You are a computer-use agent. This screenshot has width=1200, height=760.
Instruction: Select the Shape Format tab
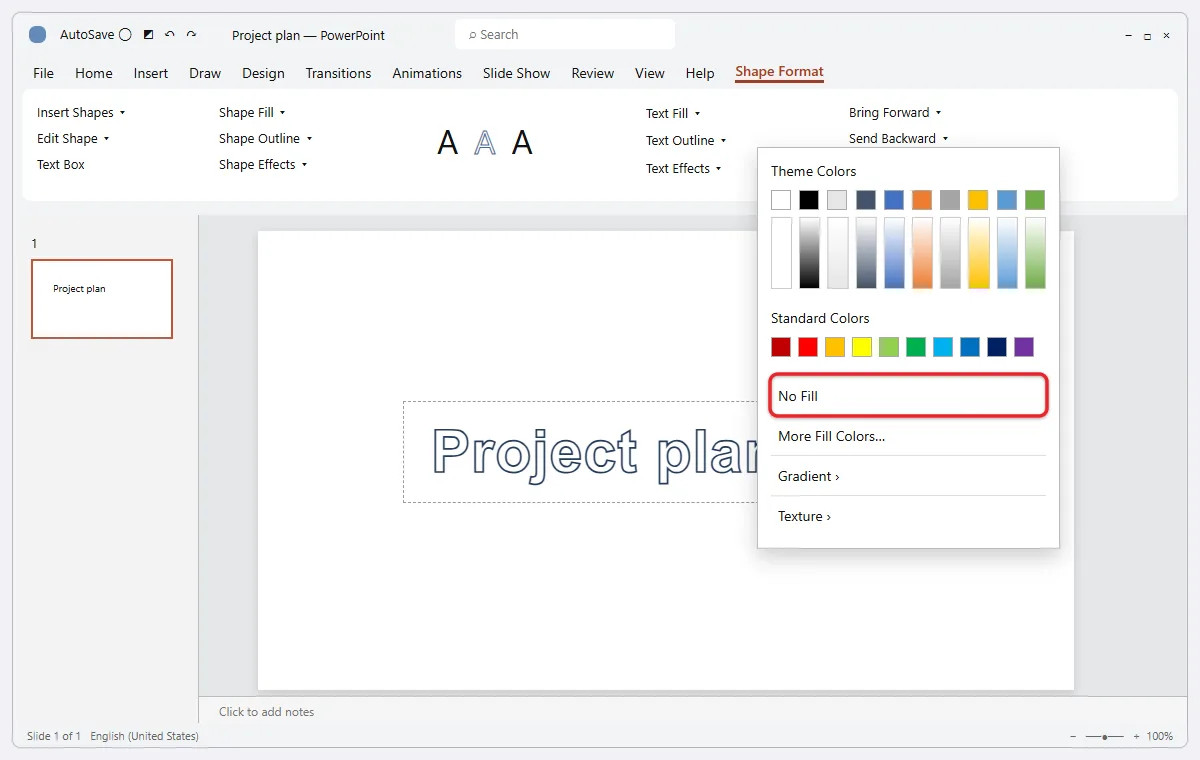point(779,72)
